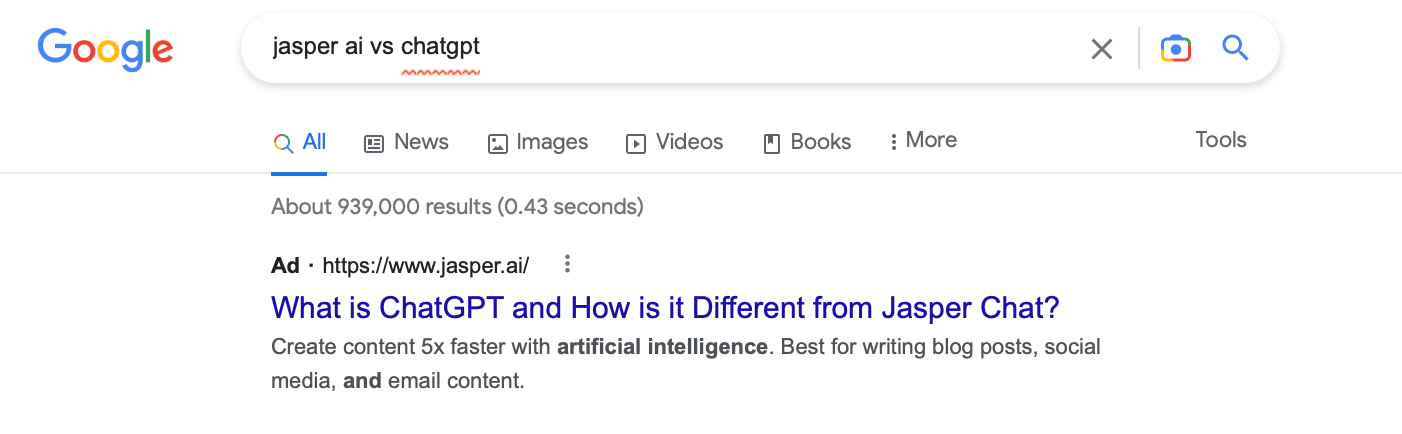Click the blue magnifying glass search button
Image resolution: width=1402 pixels, height=434 pixels.
[1236, 48]
